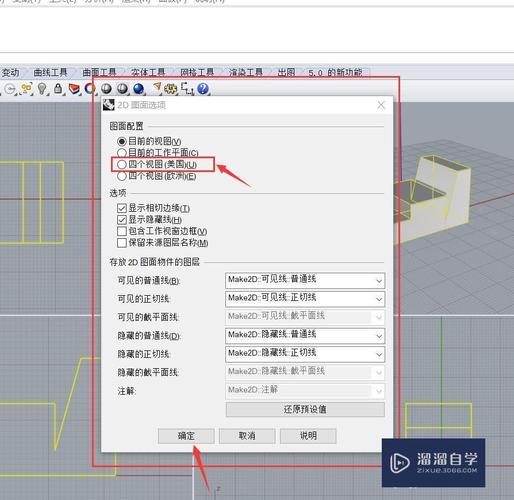Click 还原预设值 restore defaults button
514x500 pixels.
click(305, 409)
